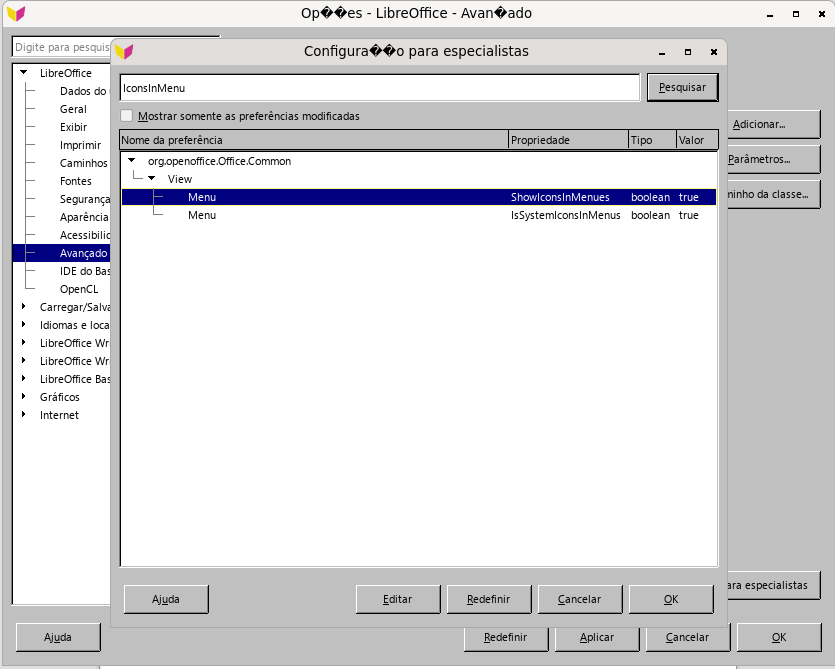Click OK in the Options window
This screenshot has width=835, height=669.
tap(779, 638)
